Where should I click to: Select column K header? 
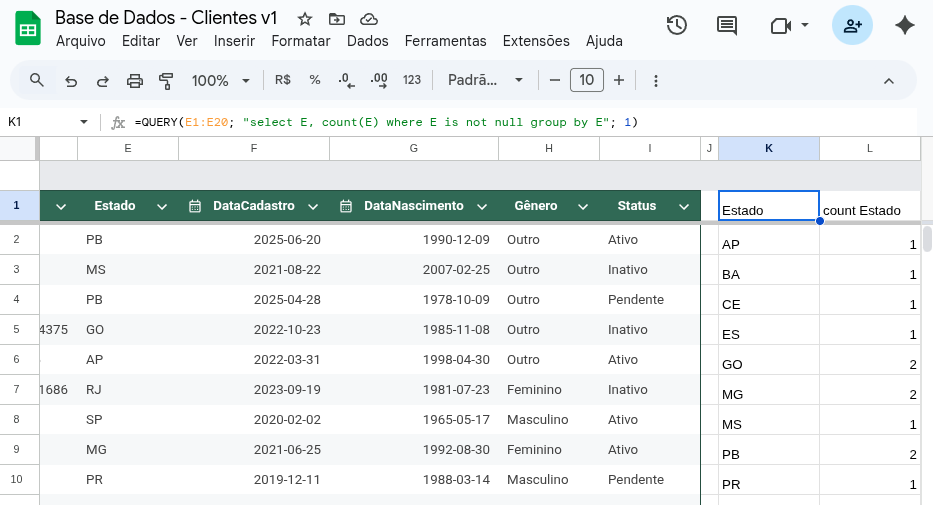769,149
